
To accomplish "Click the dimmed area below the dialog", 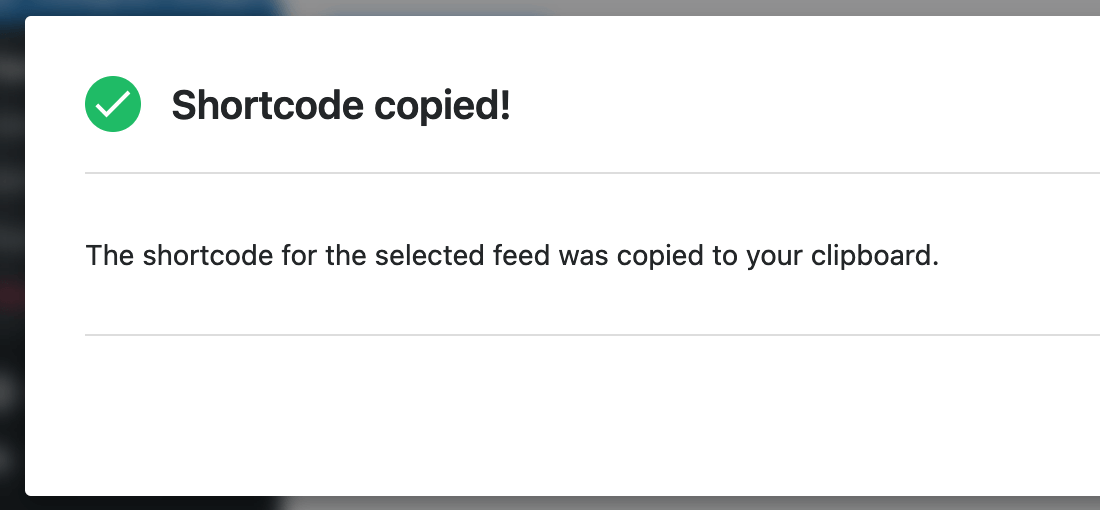I will (600, 503).
